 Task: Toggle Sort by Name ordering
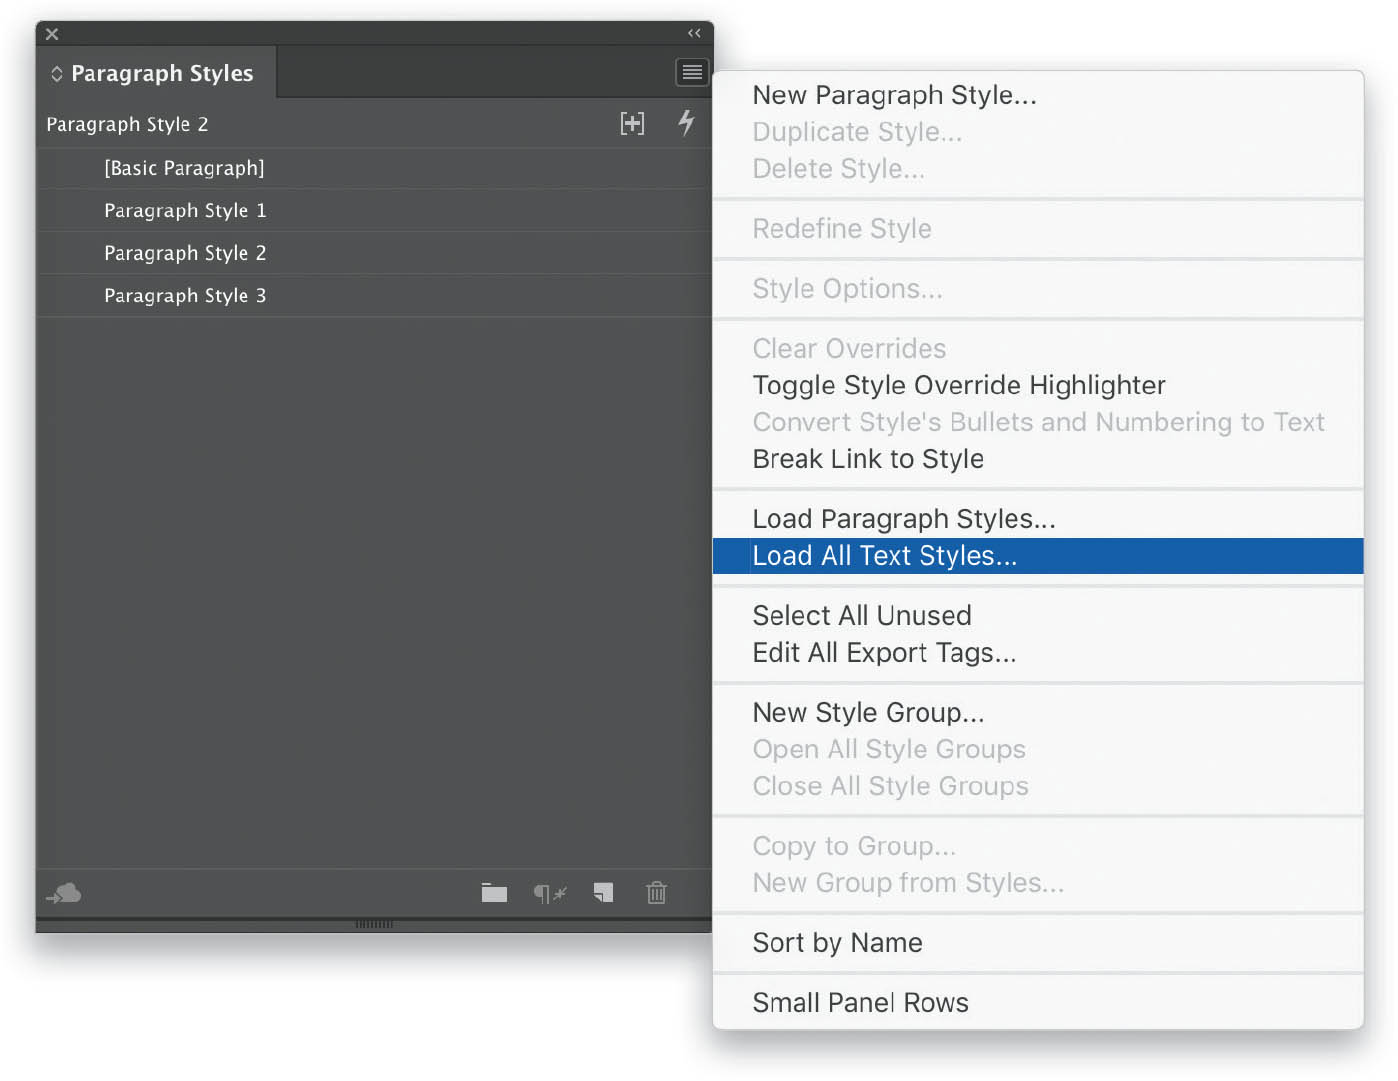click(x=837, y=942)
